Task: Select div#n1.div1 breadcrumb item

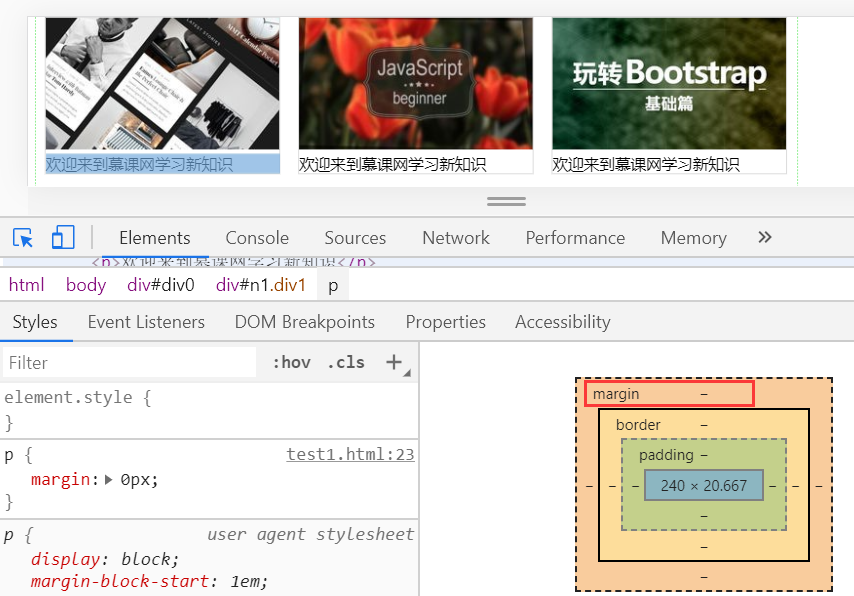Action: [261, 285]
